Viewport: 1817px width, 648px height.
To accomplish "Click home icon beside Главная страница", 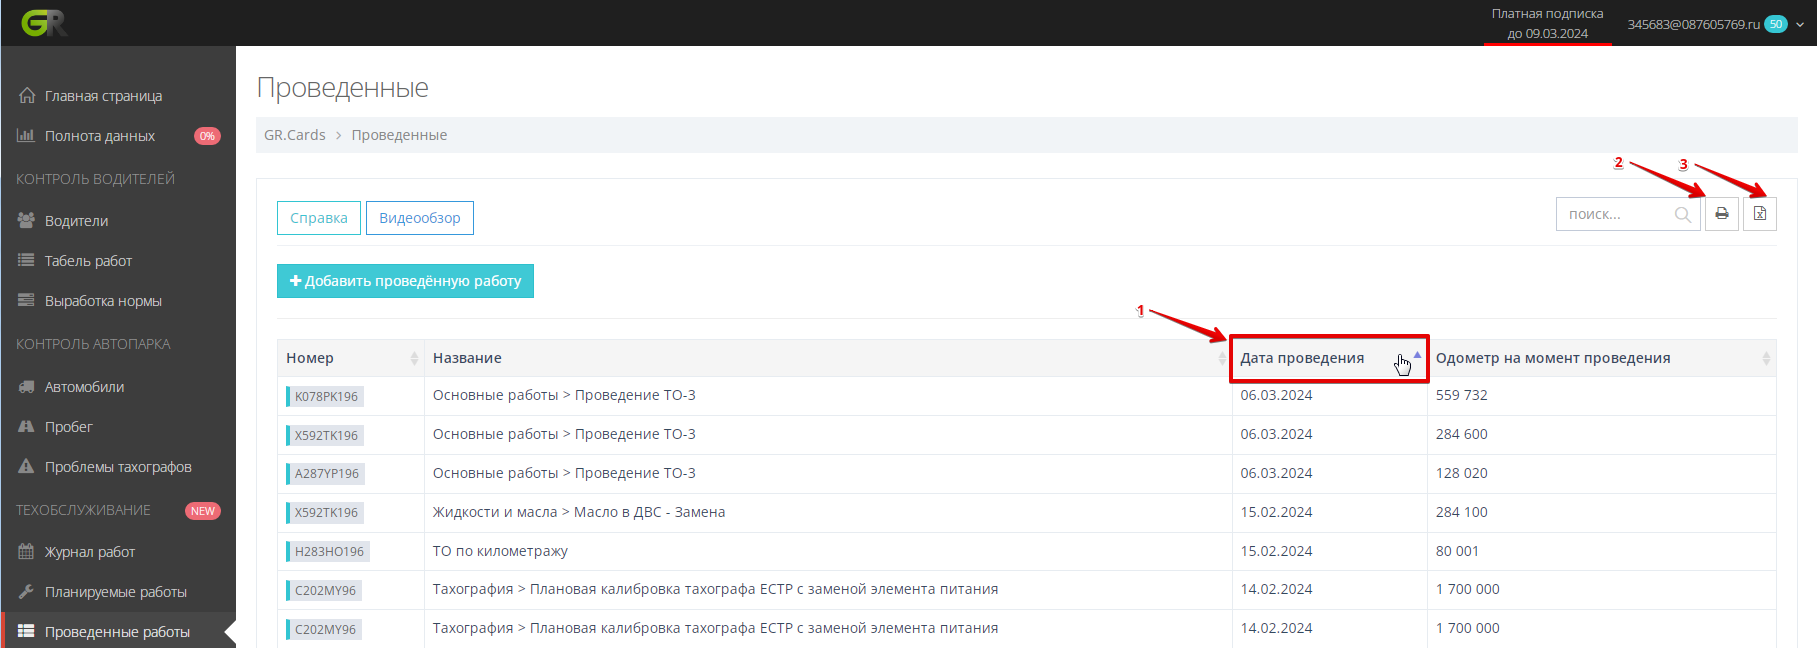I will (x=27, y=96).
